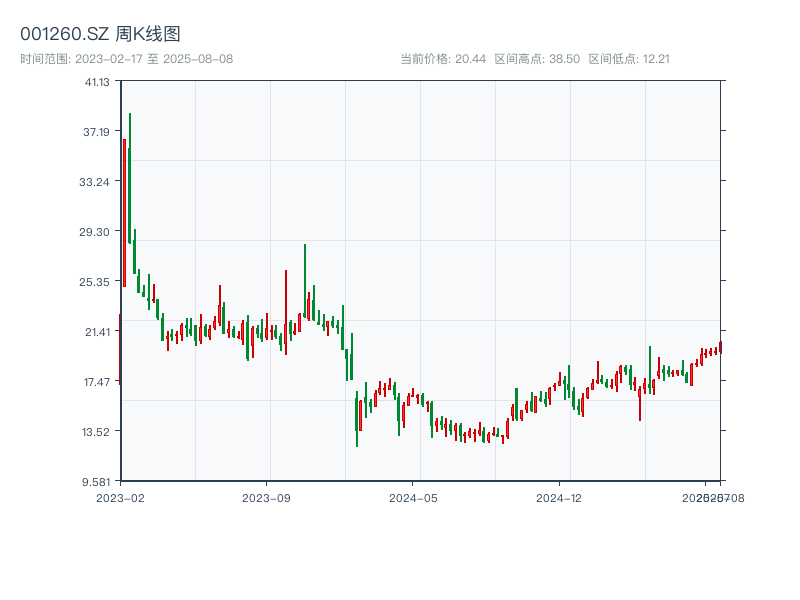This screenshot has height=600, width=800.
Task: Select the 2023-09 x-axis date label
Action: [270, 497]
